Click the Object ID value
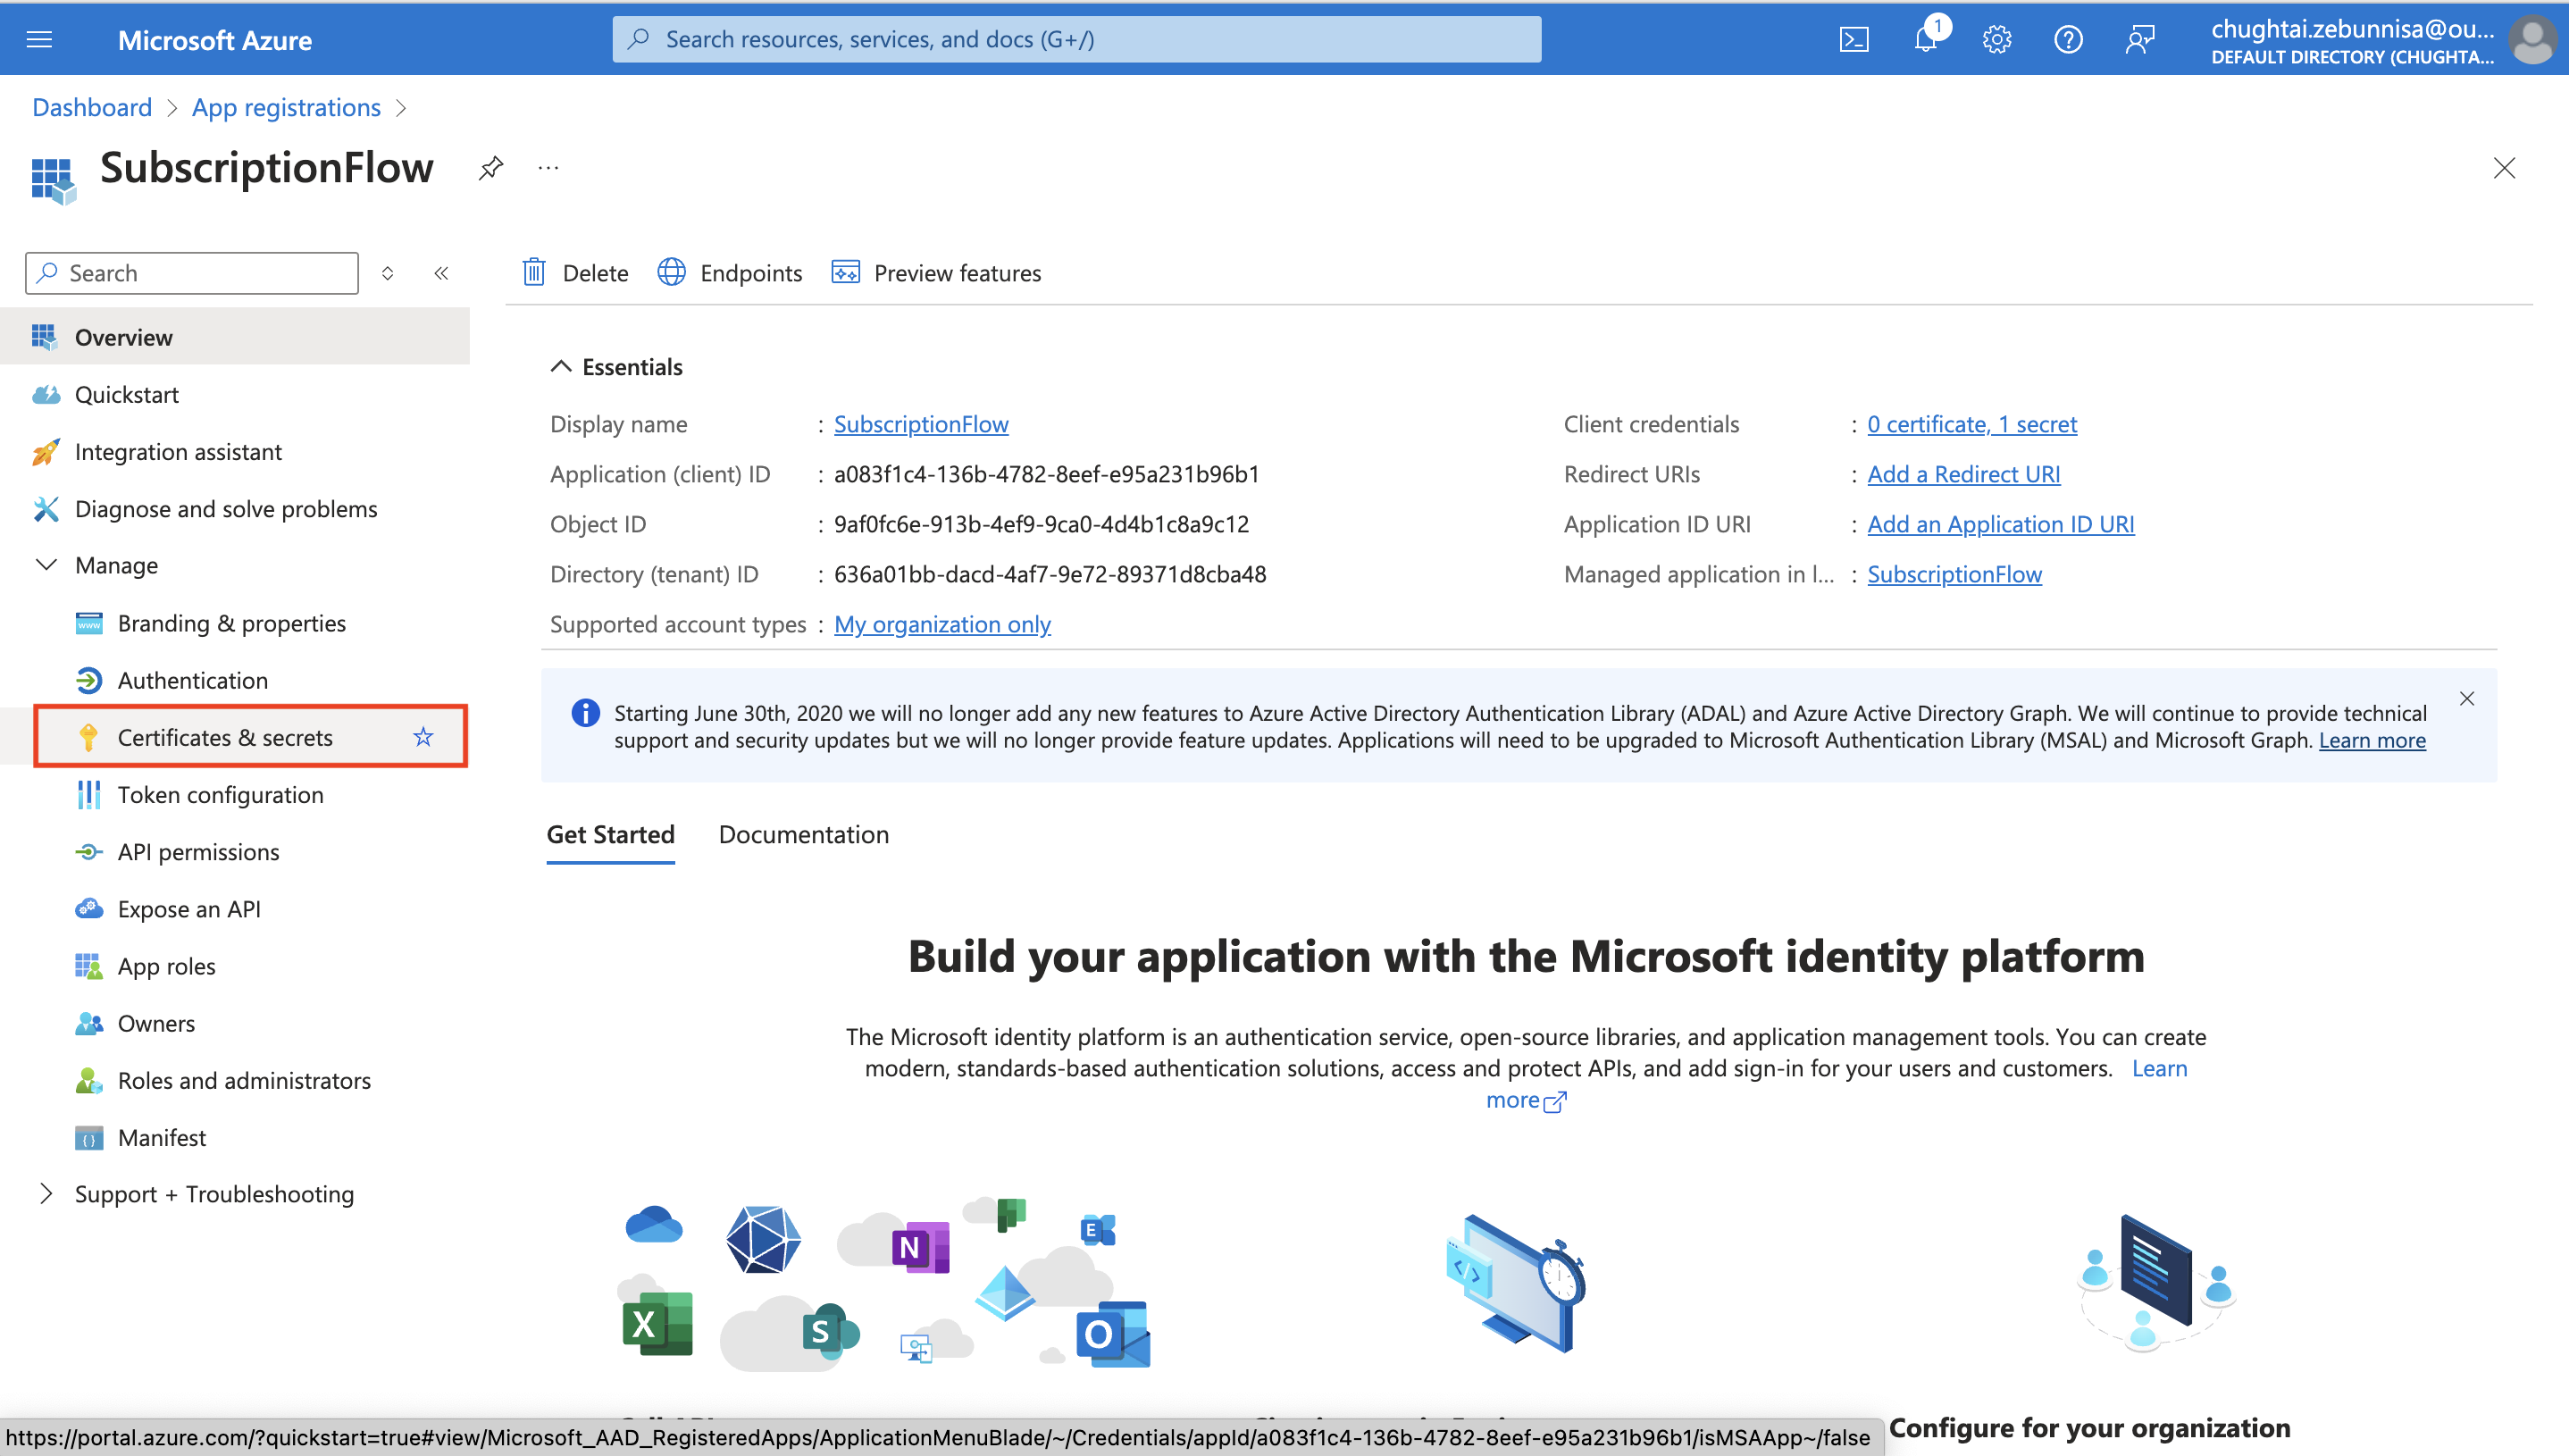This screenshot has width=2569, height=1456. coord(1041,523)
